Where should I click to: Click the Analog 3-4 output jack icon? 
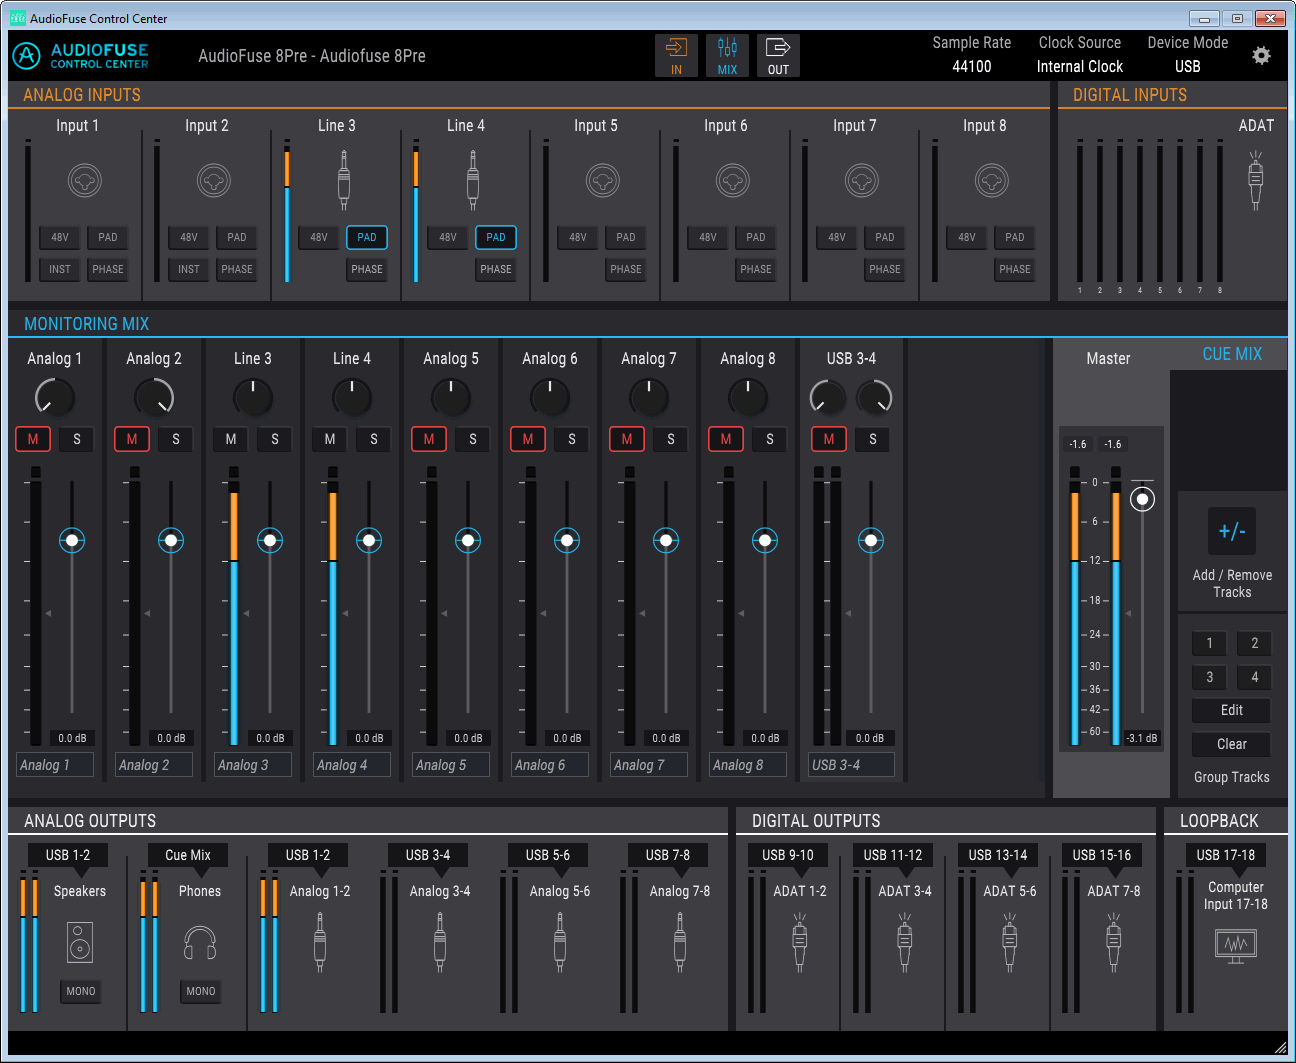click(440, 942)
